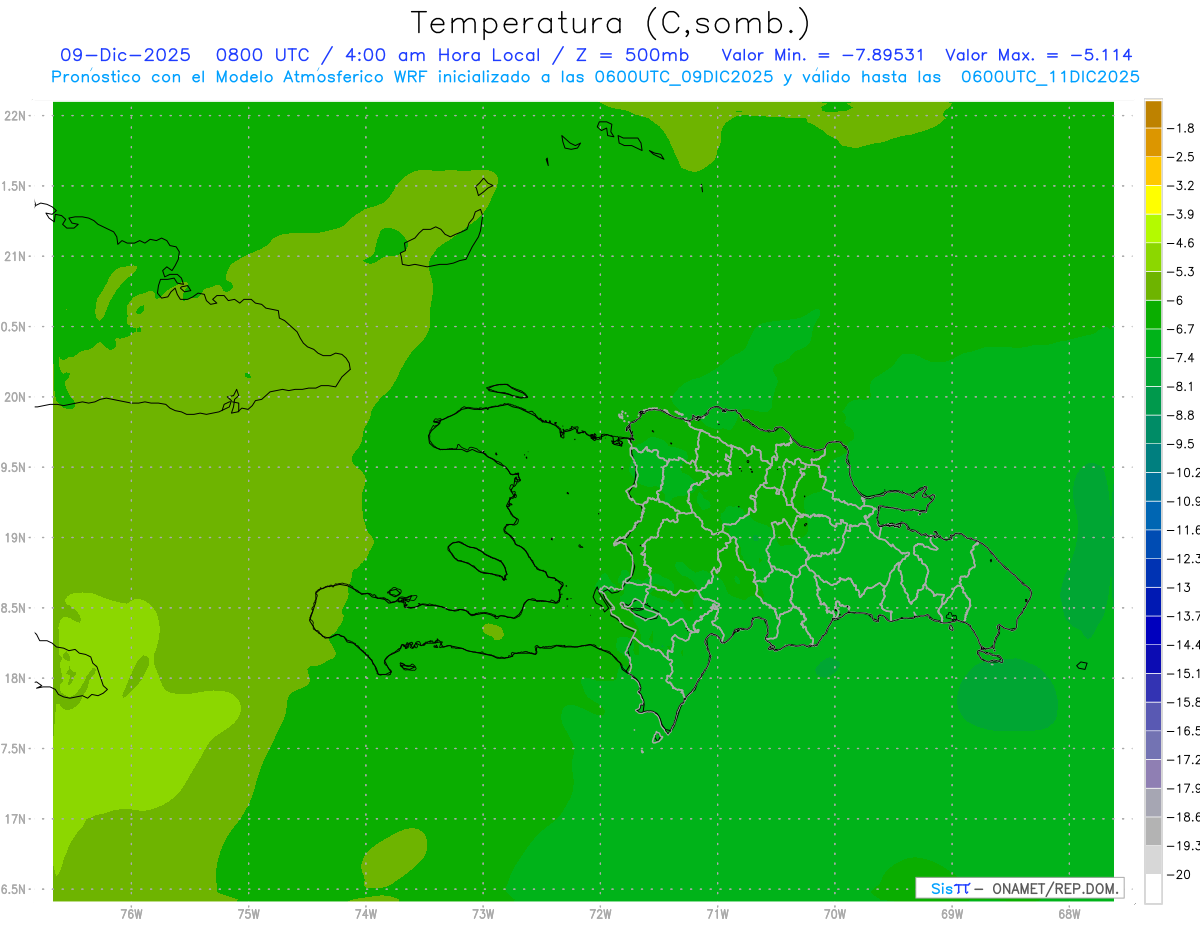Click the latitude label '20N'

[x=15, y=397]
